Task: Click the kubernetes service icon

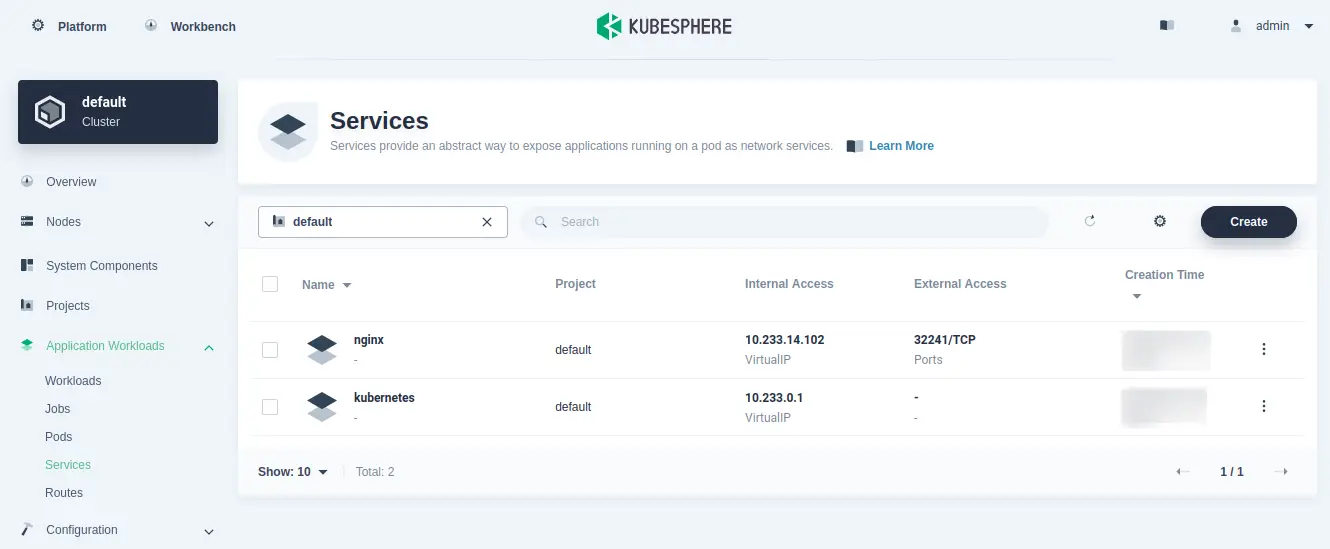Action: click(x=322, y=407)
